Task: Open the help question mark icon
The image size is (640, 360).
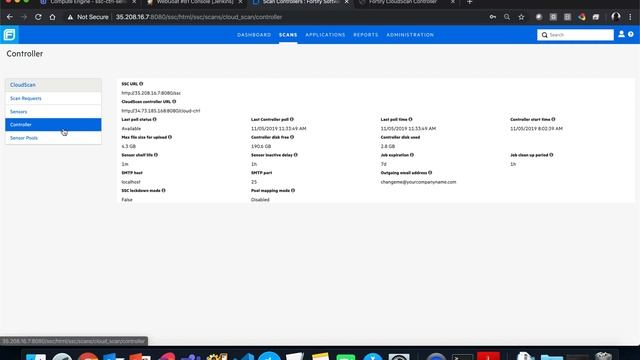Action: pos(631,35)
